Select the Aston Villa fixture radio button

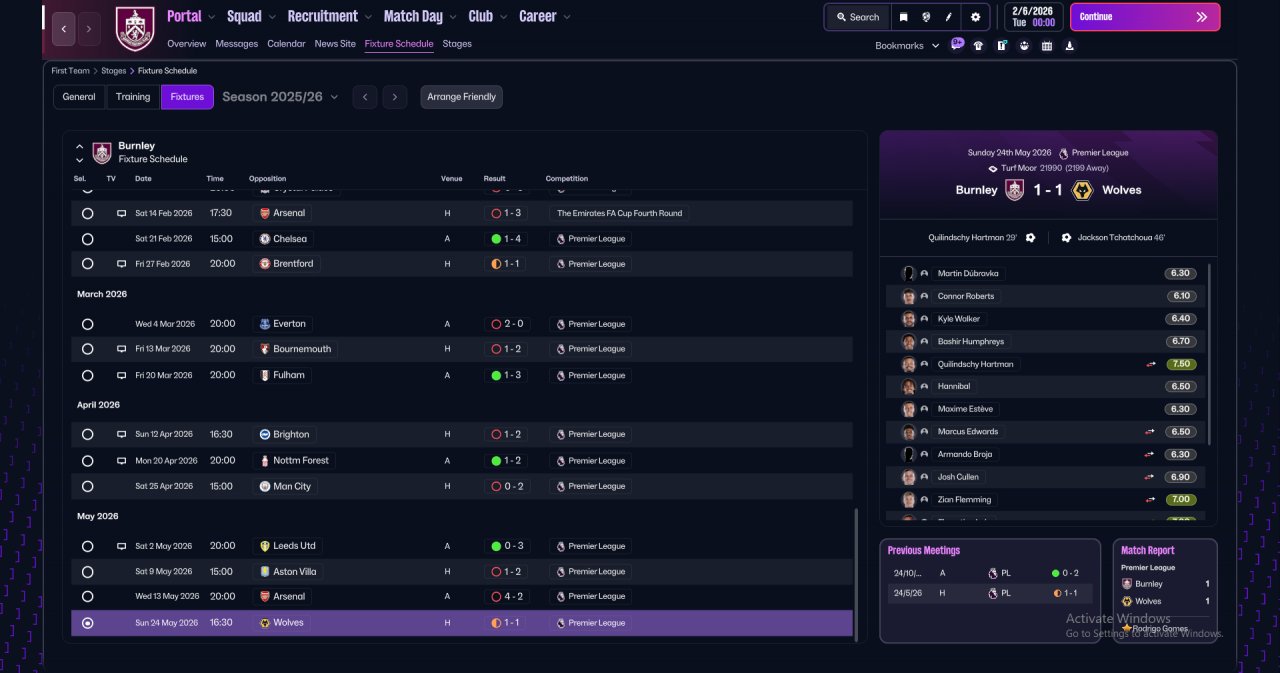(87, 572)
